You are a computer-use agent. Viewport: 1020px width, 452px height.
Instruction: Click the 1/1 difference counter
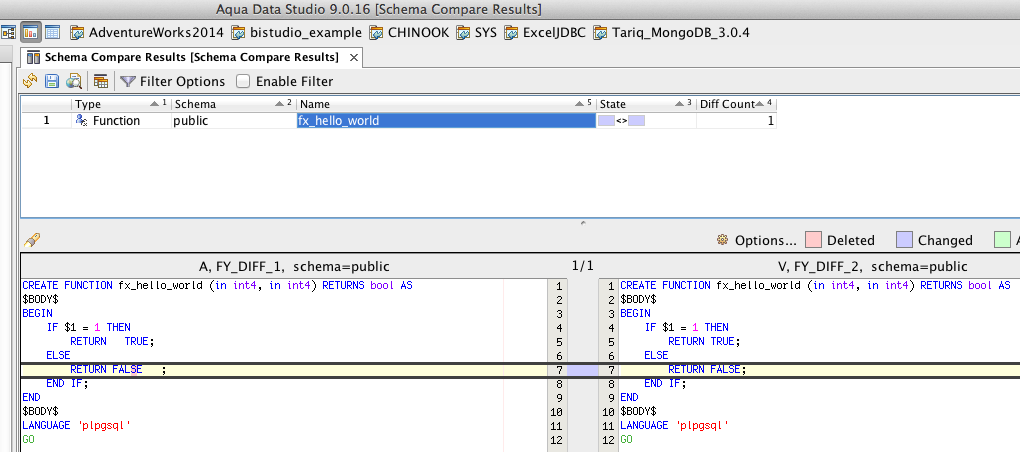pyautogui.click(x=583, y=266)
